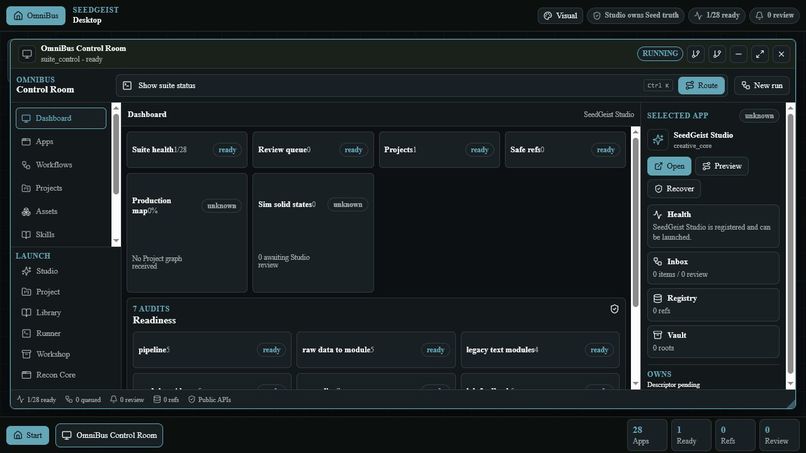This screenshot has height=453, width=806.
Task: Open the Registry section in selected app panel
Action: [x=713, y=304]
